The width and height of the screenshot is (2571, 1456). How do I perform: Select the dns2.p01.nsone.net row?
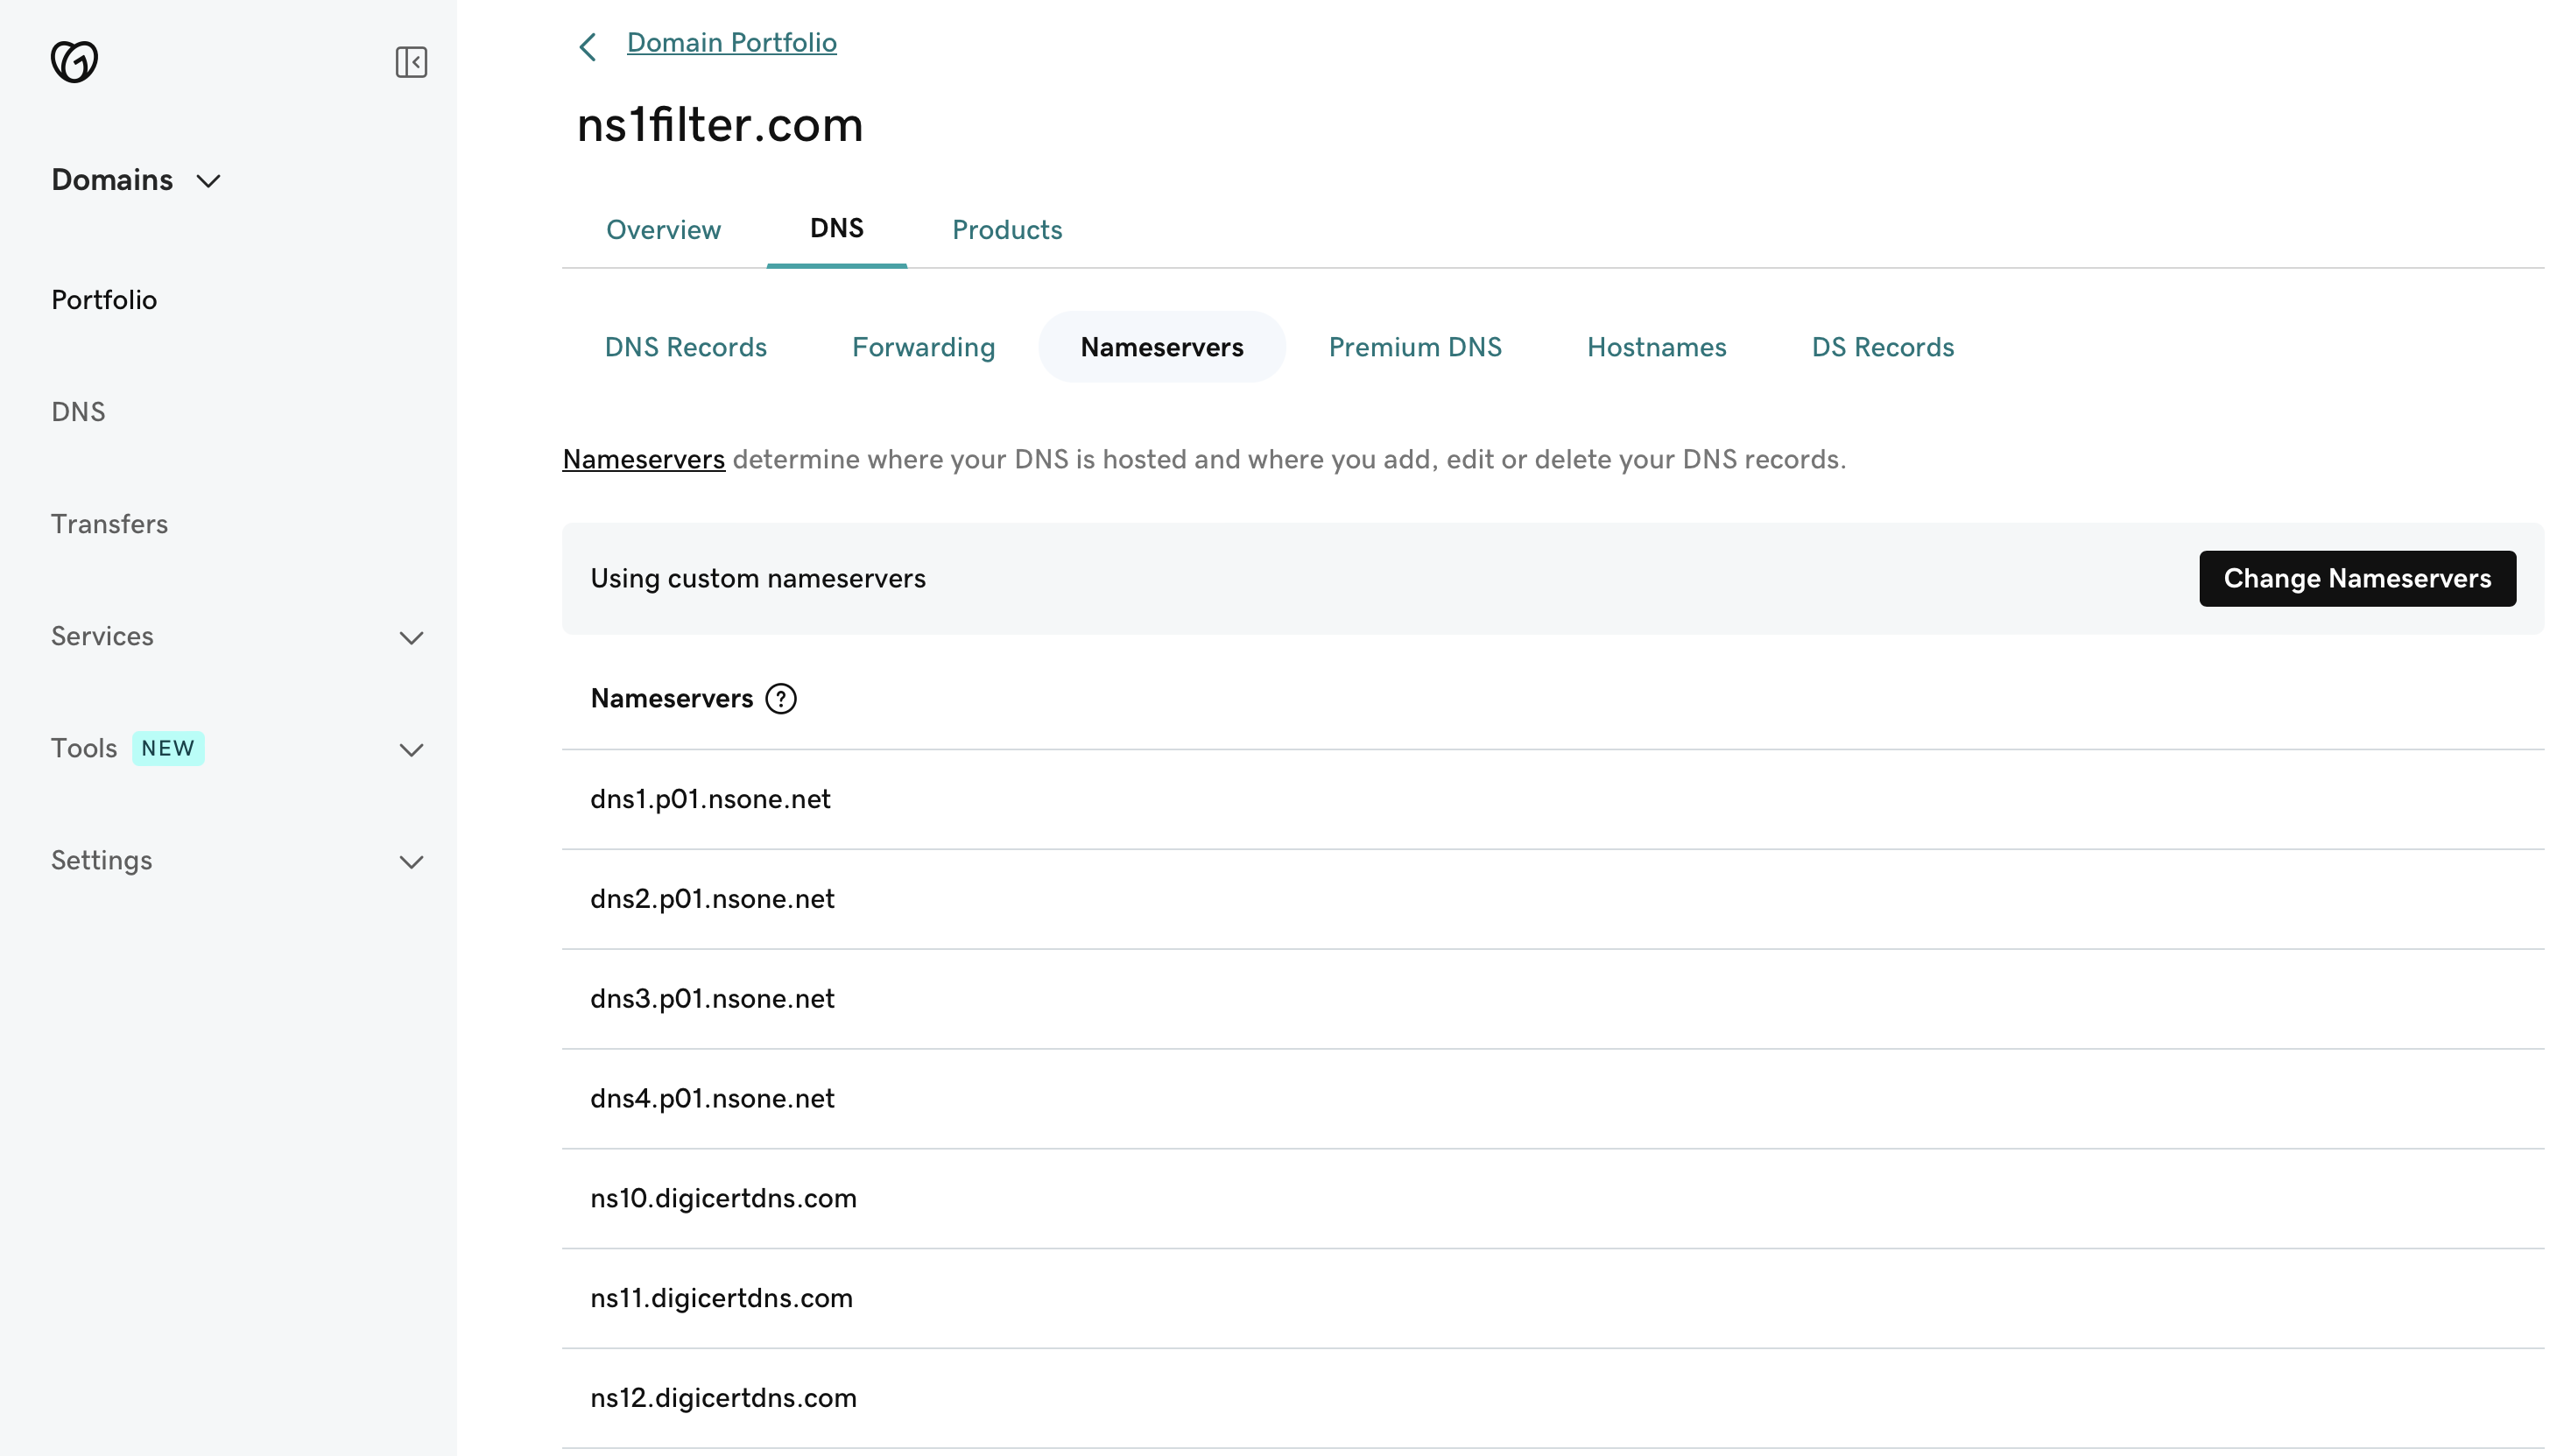1553,900
